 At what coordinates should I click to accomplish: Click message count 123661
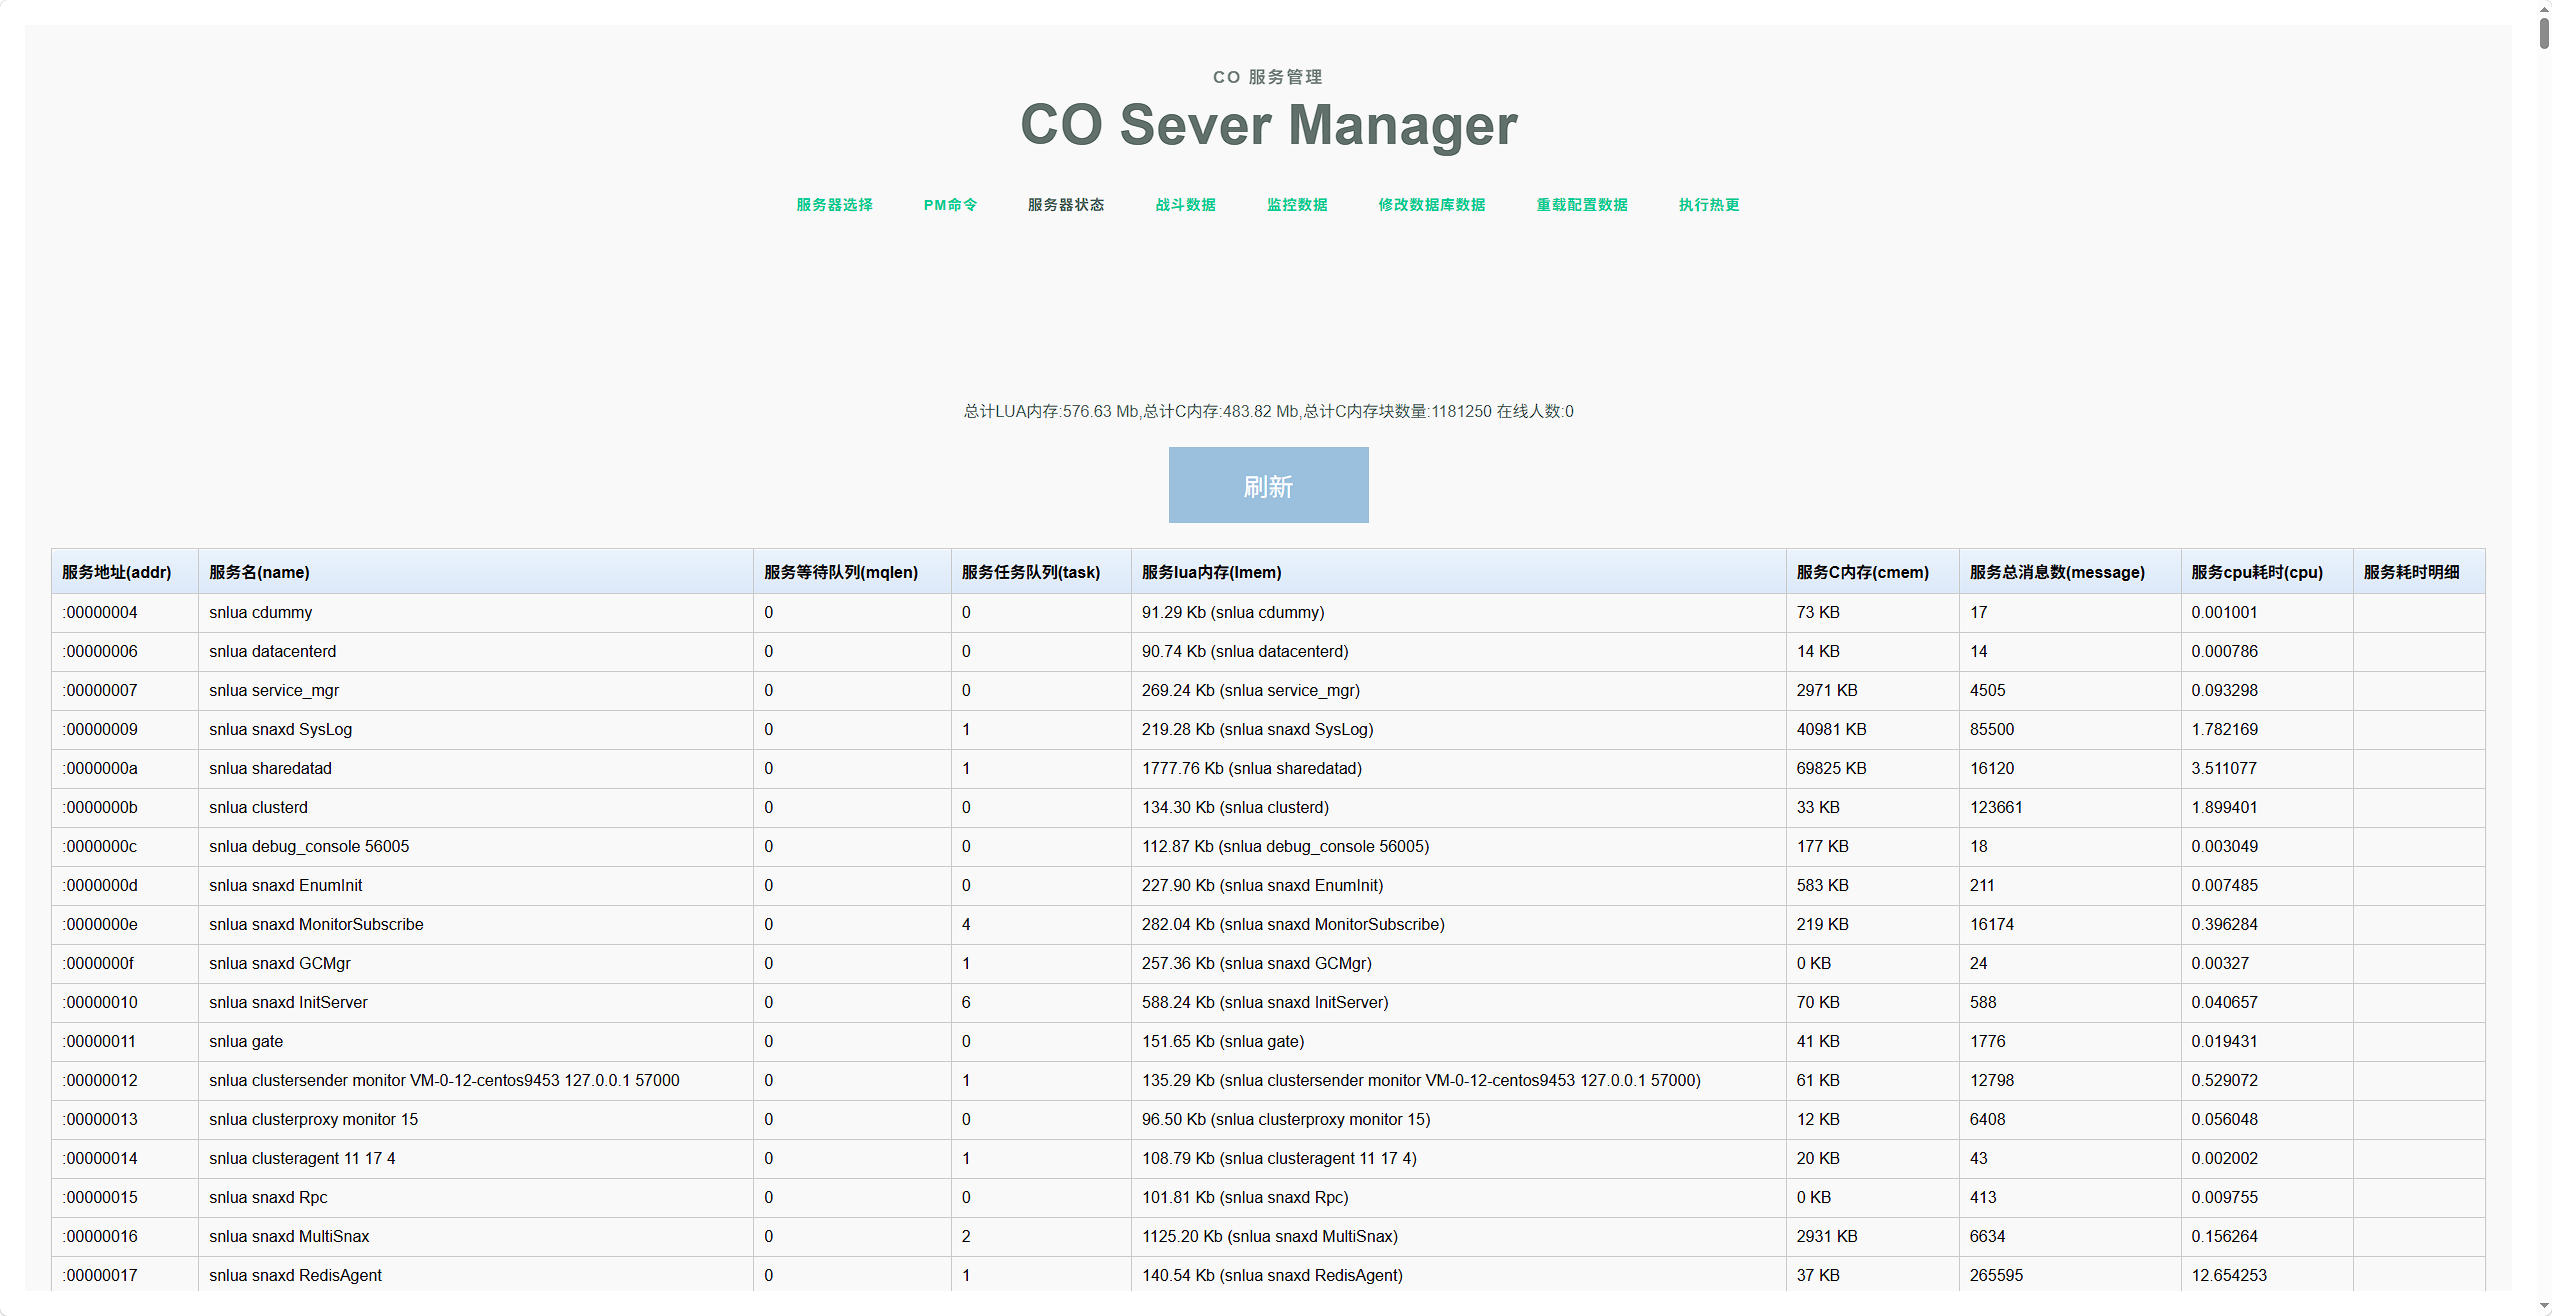click(x=2070, y=808)
